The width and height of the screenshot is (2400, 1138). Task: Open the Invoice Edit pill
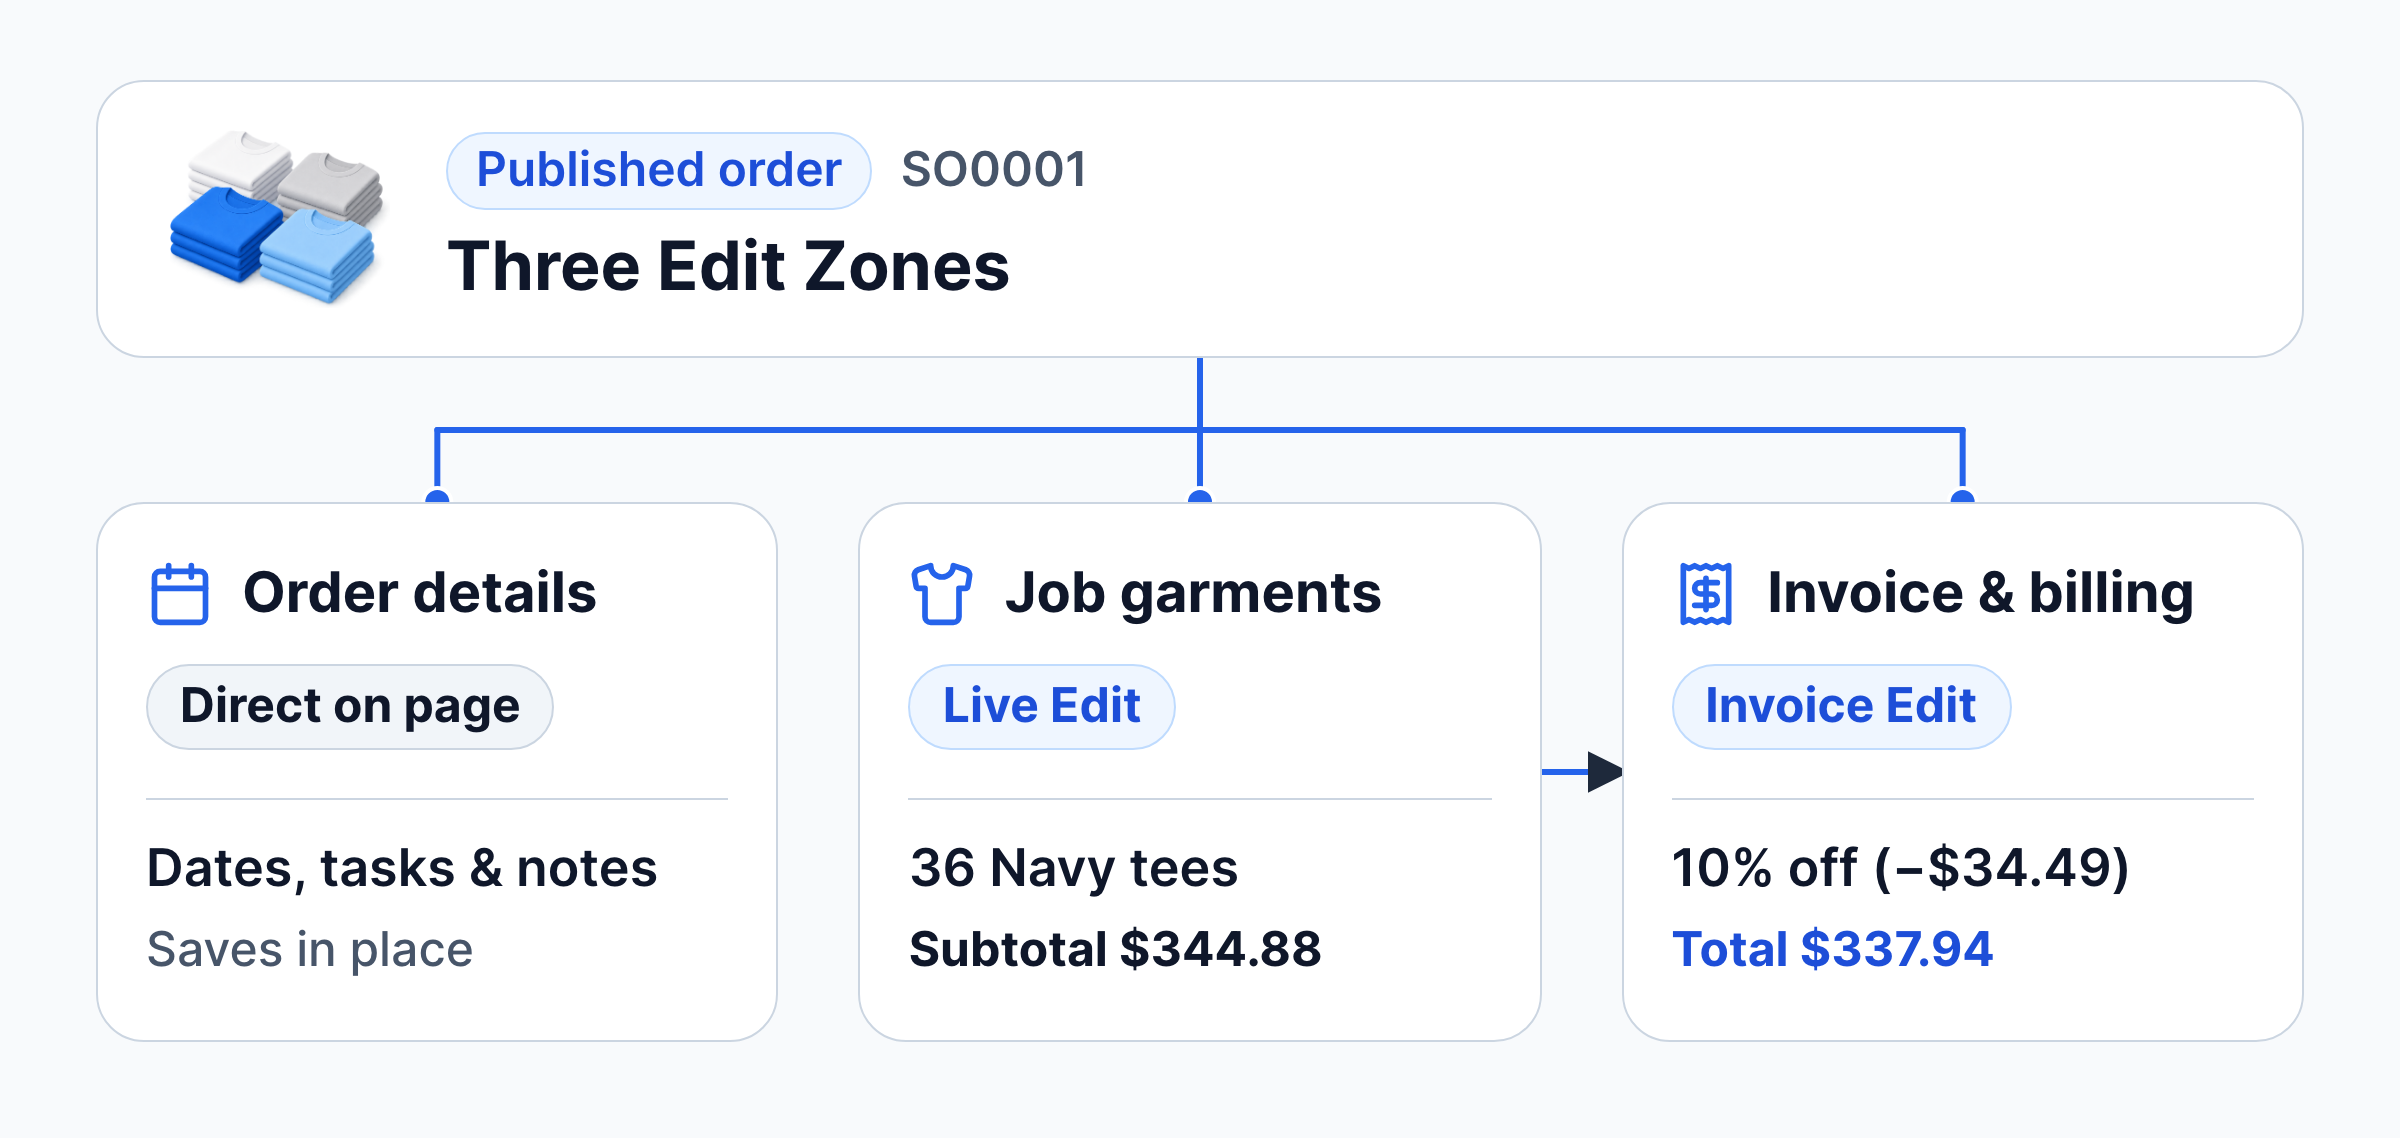1841,706
